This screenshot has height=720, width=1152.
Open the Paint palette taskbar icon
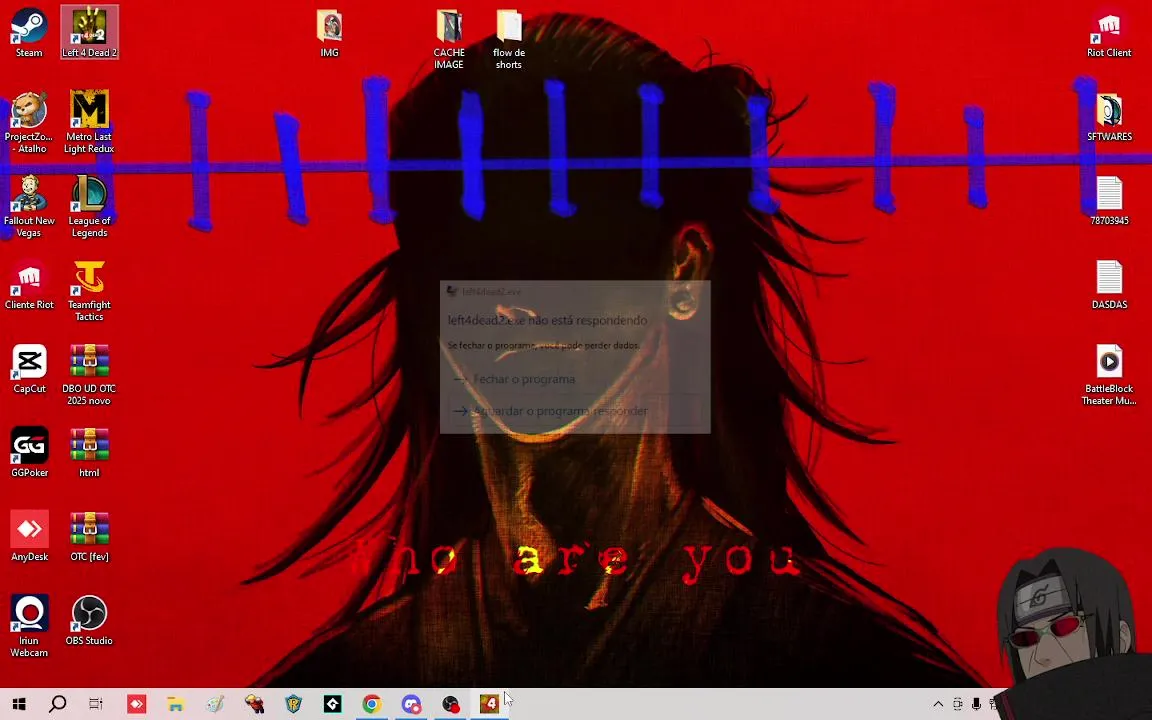215,704
